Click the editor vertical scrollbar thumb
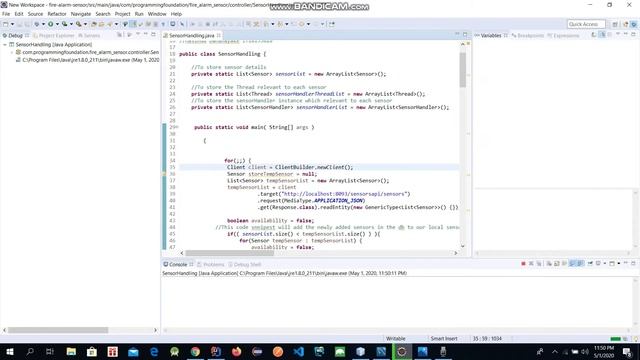This screenshot has width=640, height=360. pyautogui.click(x=462, y=70)
